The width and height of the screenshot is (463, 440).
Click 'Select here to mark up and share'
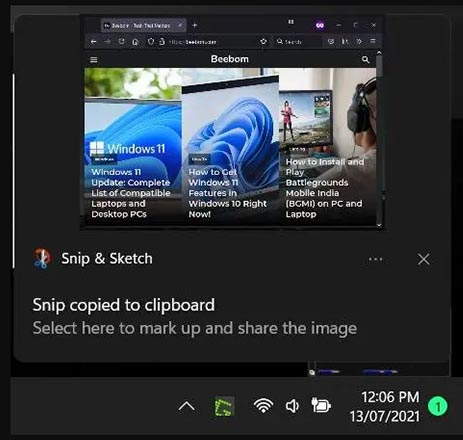pyautogui.click(x=195, y=328)
